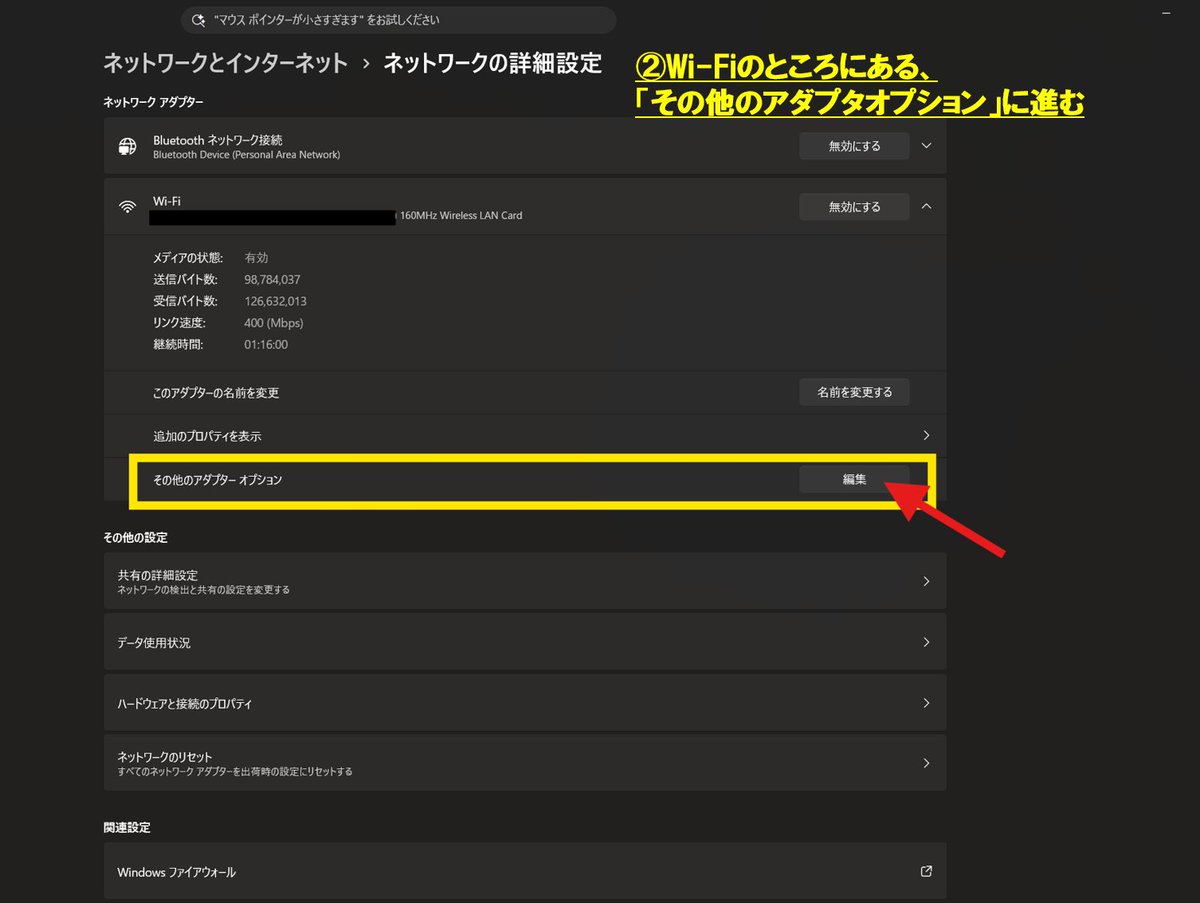Click the 関連設定 section heading
Image resolution: width=1200 pixels, height=903 pixels.
point(126,828)
